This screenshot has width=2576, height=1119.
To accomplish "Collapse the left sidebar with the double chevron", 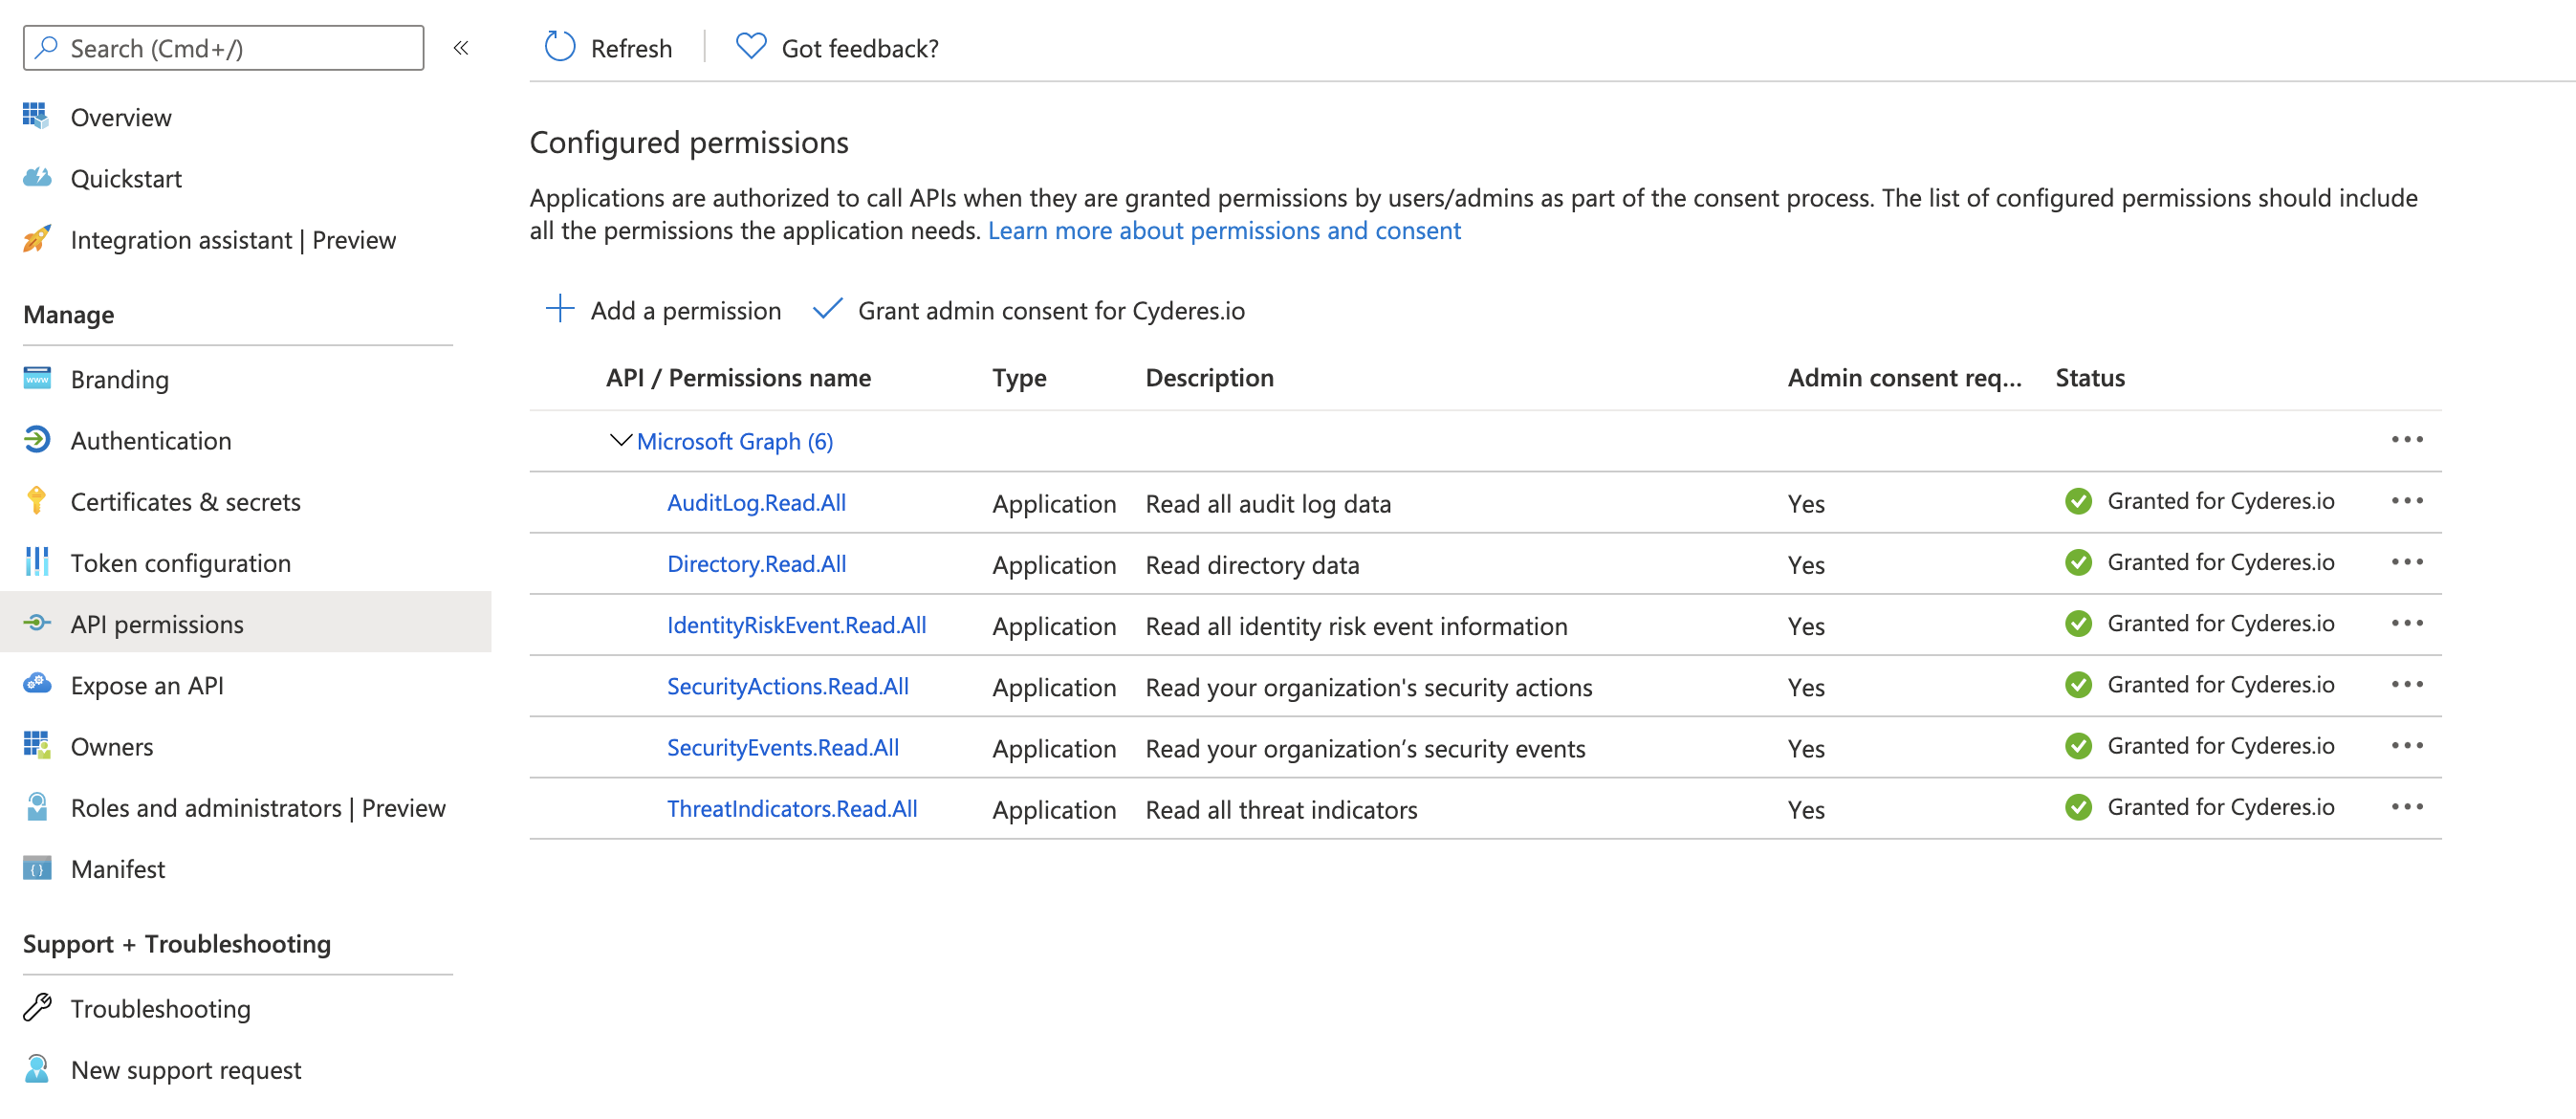I will pos(461,47).
